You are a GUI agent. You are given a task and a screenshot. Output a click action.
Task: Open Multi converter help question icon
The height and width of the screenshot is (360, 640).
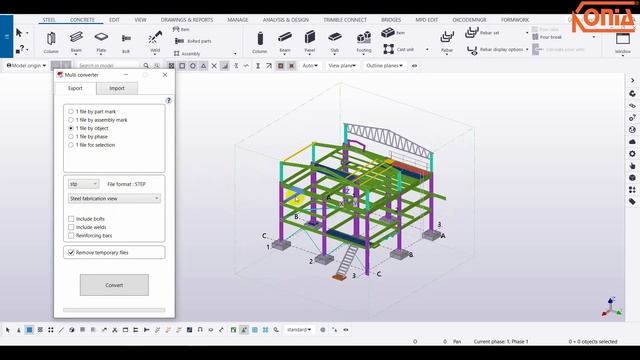169,100
